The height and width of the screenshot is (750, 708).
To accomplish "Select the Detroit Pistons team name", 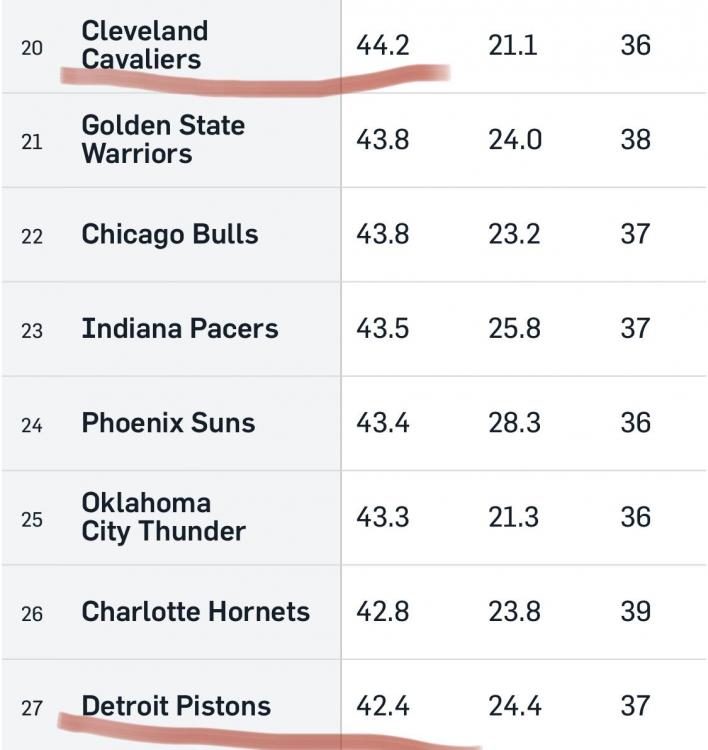I will (176, 706).
